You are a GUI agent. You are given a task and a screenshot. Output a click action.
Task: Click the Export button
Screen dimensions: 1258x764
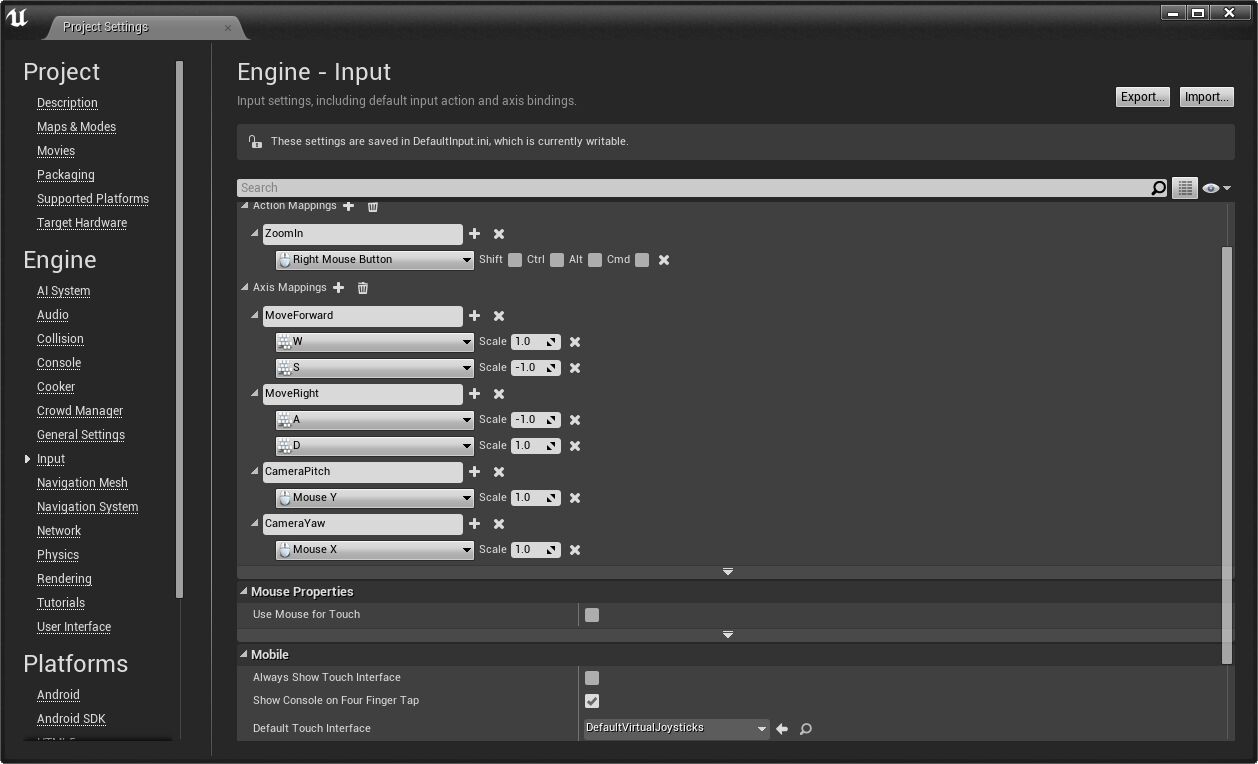[x=1141, y=96]
